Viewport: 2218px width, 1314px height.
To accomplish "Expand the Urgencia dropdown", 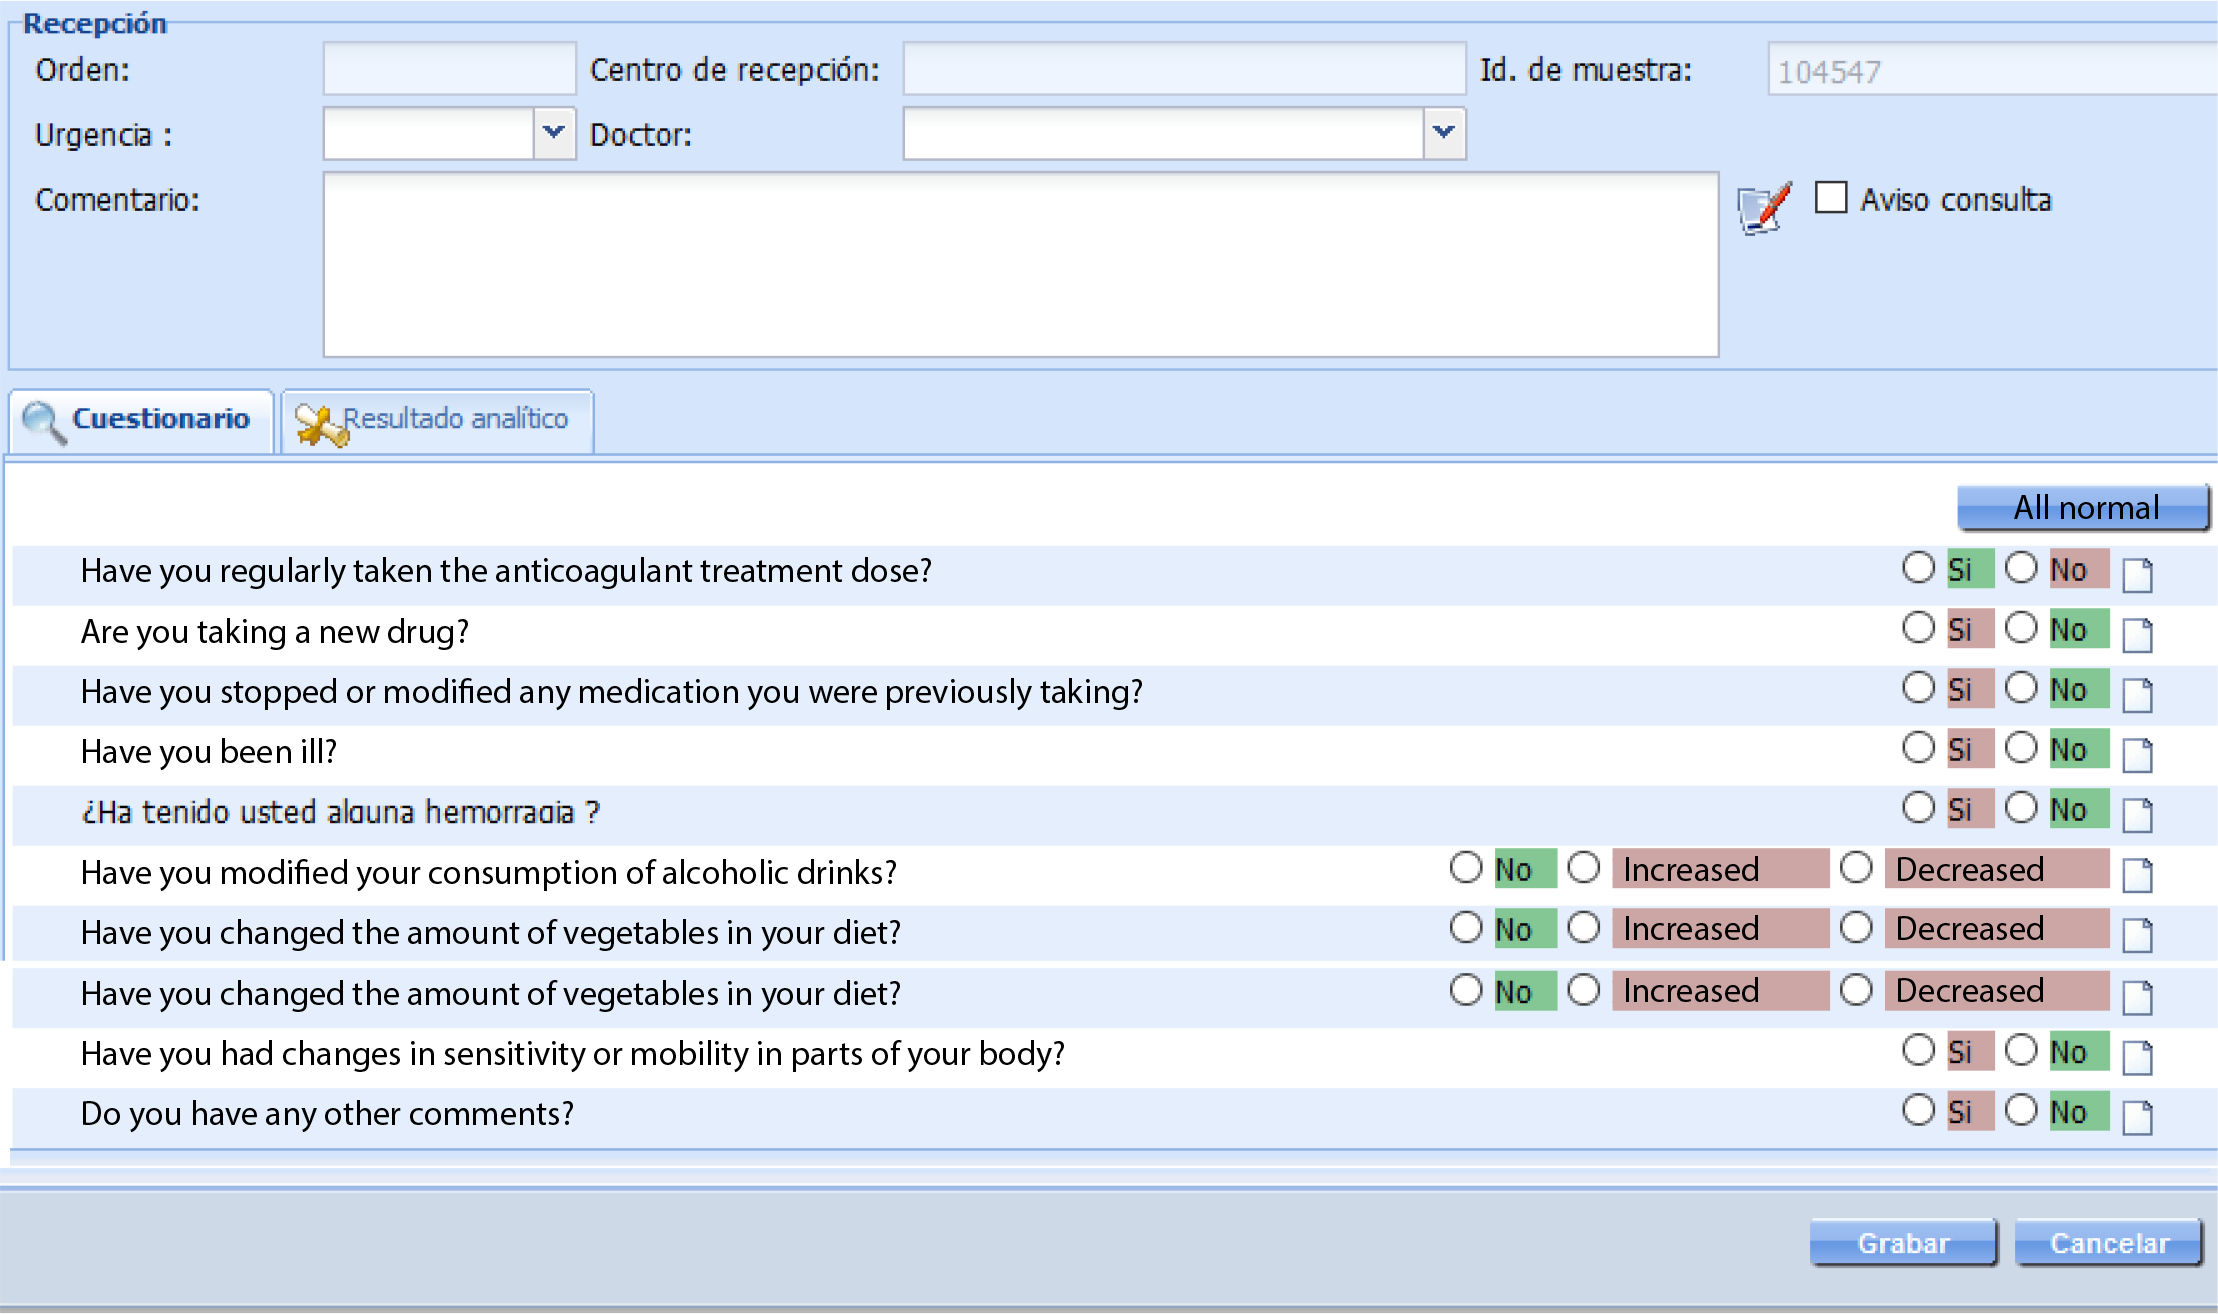I will click(x=553, y=133).
